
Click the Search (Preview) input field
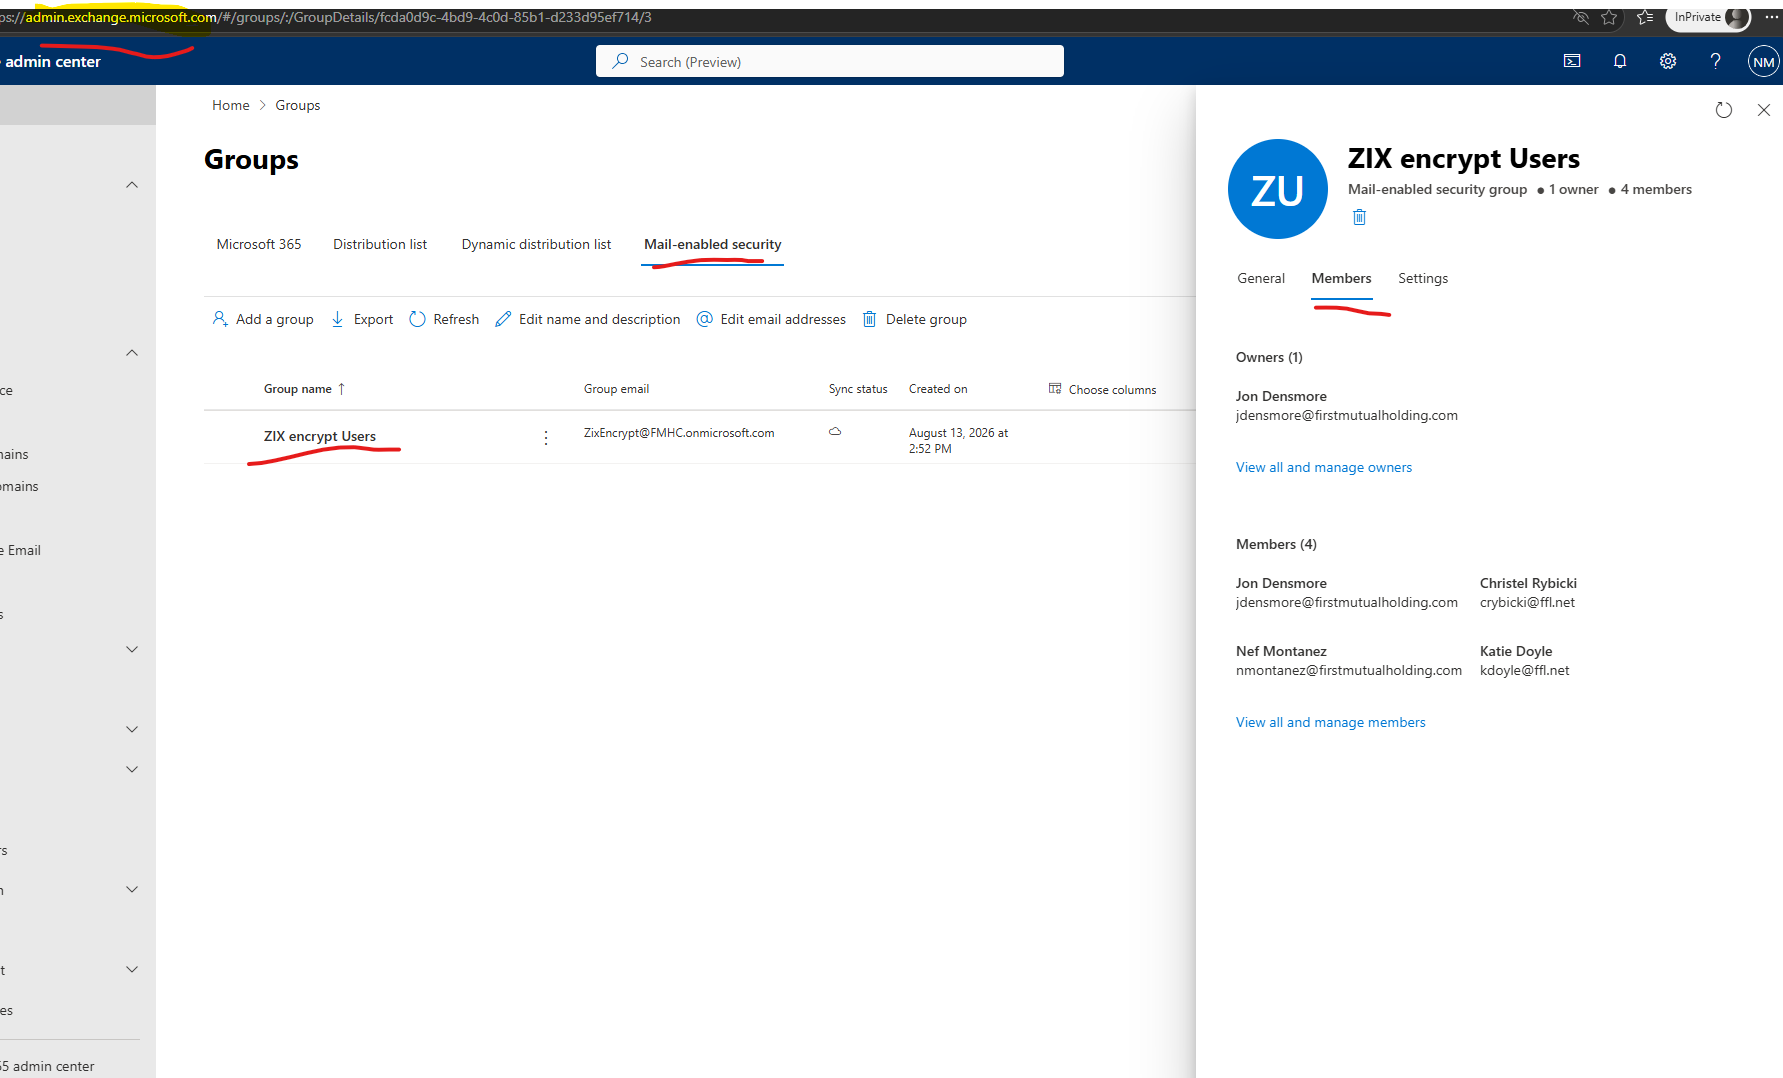830,61
